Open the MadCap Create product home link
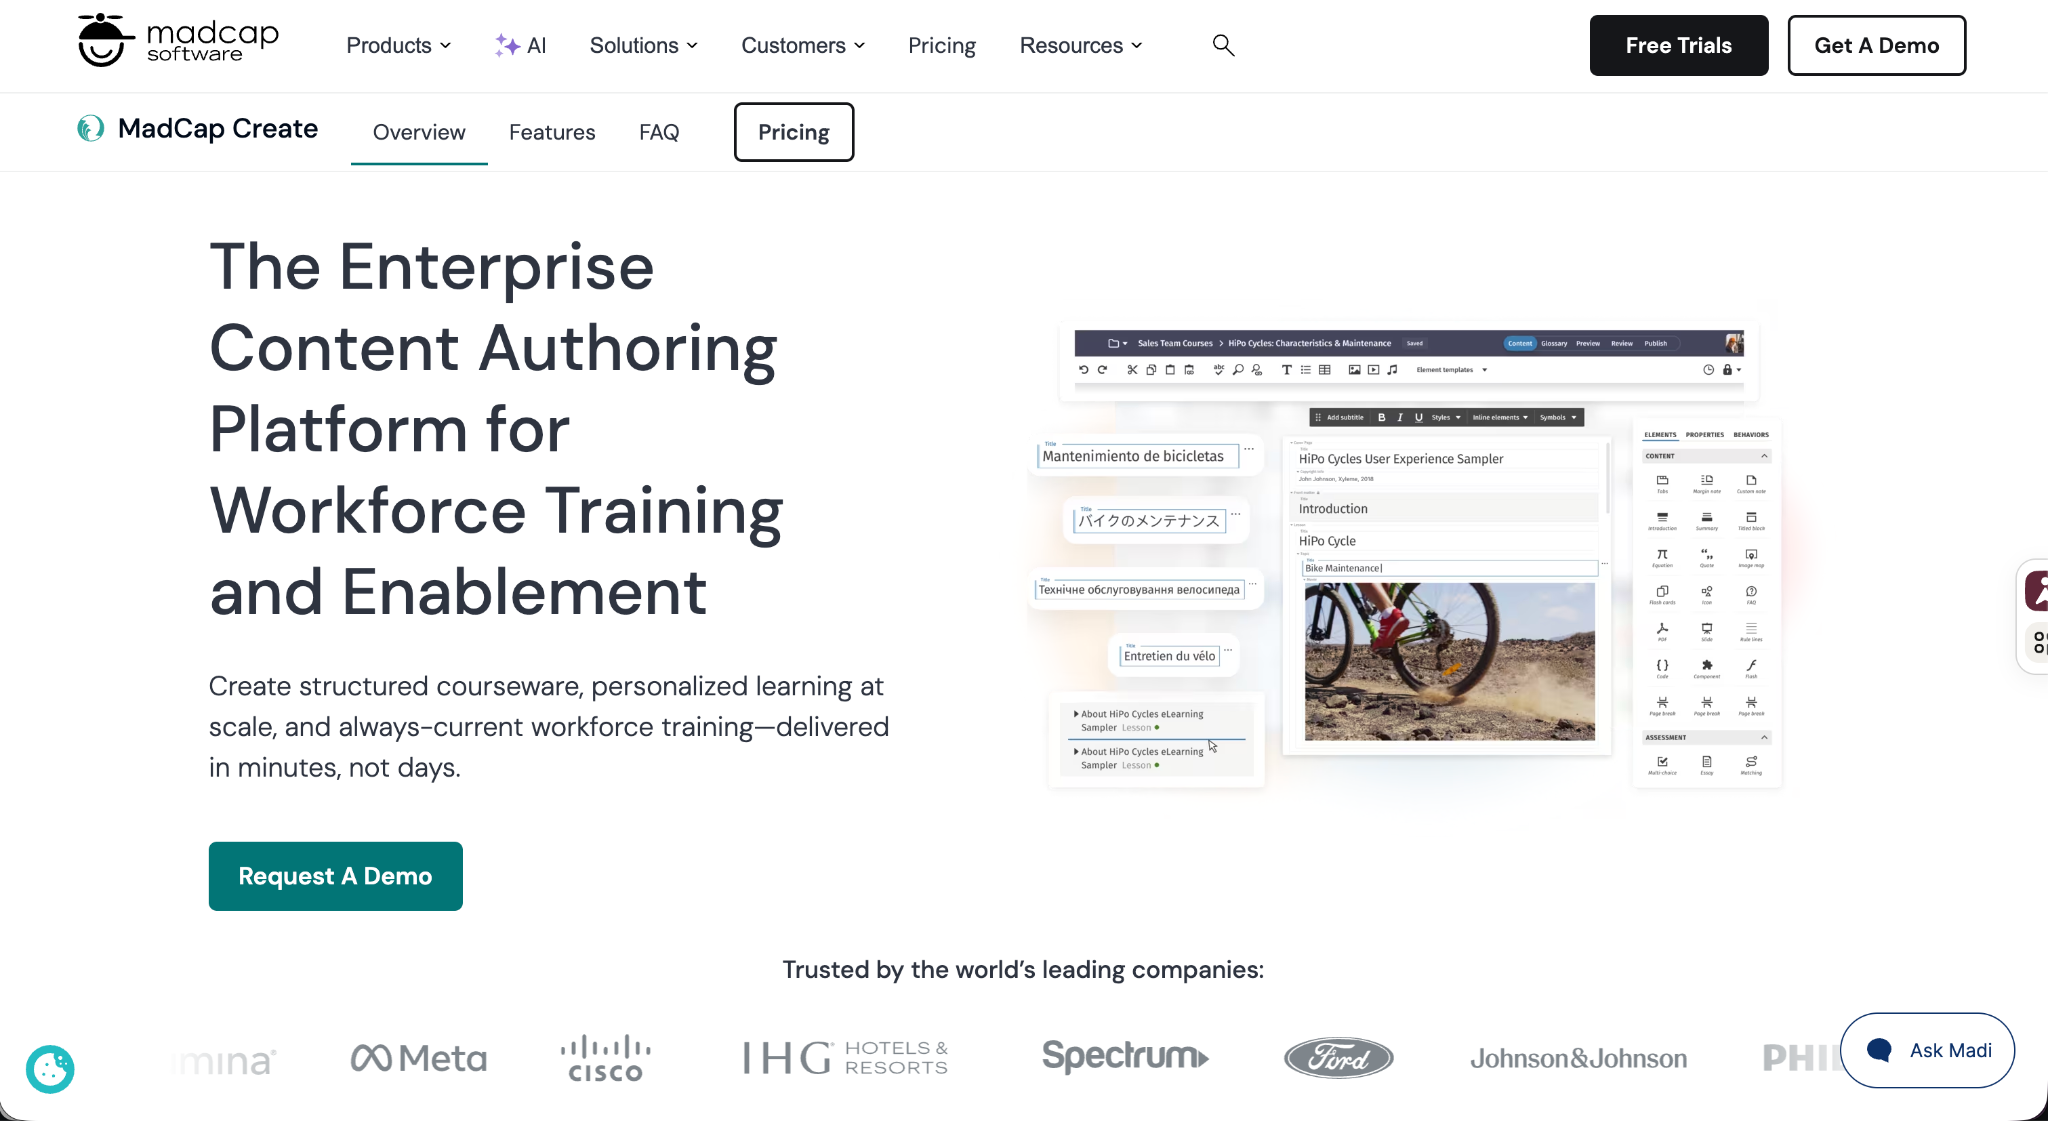The height and width of the screenshot is (1121, 2048). [198, 129]
